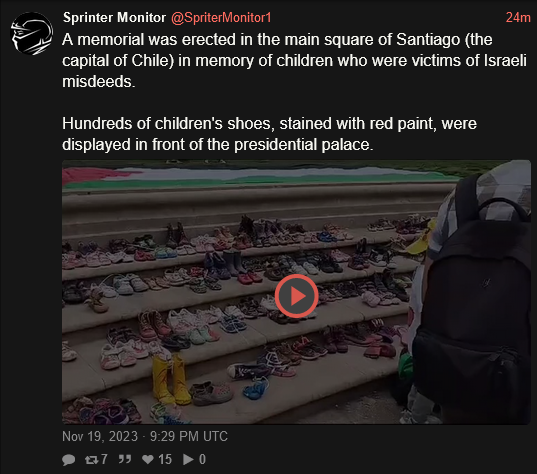Open the Sprinter Monitor display name link
537x474 pixels.
(114, 17)
